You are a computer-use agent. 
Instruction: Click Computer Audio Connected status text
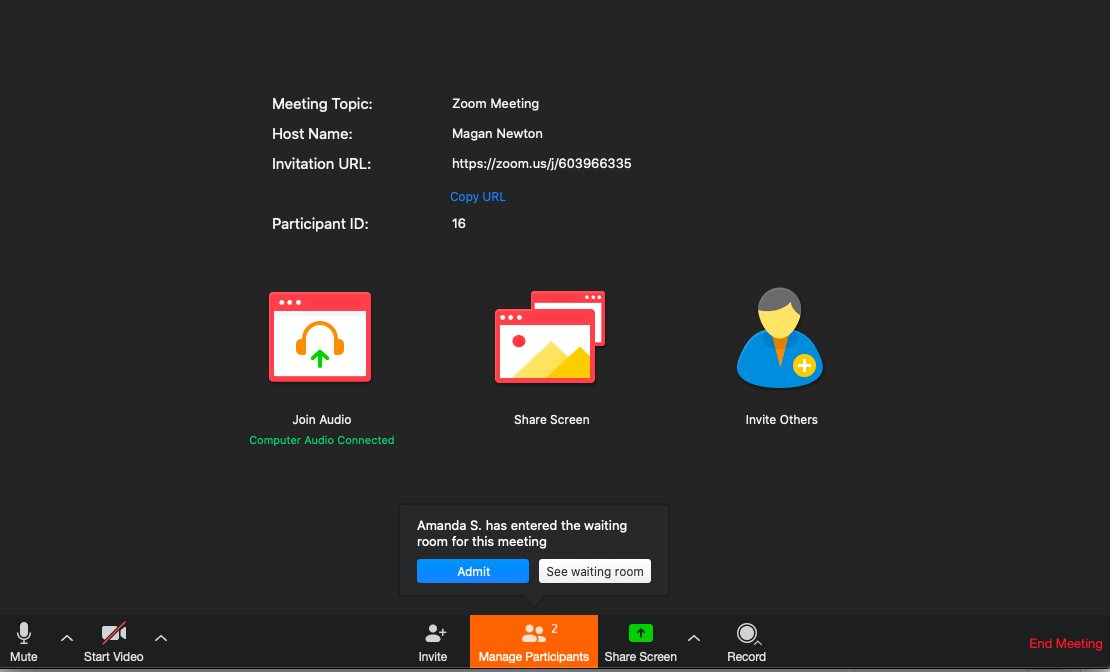[x=321, y=440]
